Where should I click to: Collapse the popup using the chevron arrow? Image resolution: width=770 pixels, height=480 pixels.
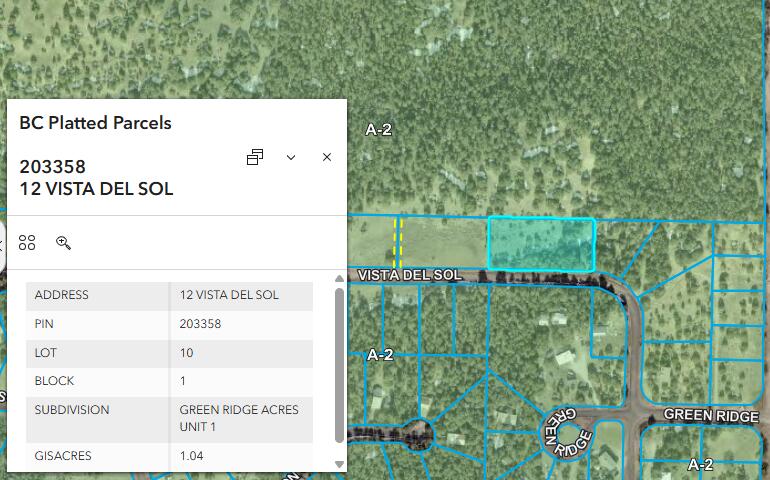[291, 157]
